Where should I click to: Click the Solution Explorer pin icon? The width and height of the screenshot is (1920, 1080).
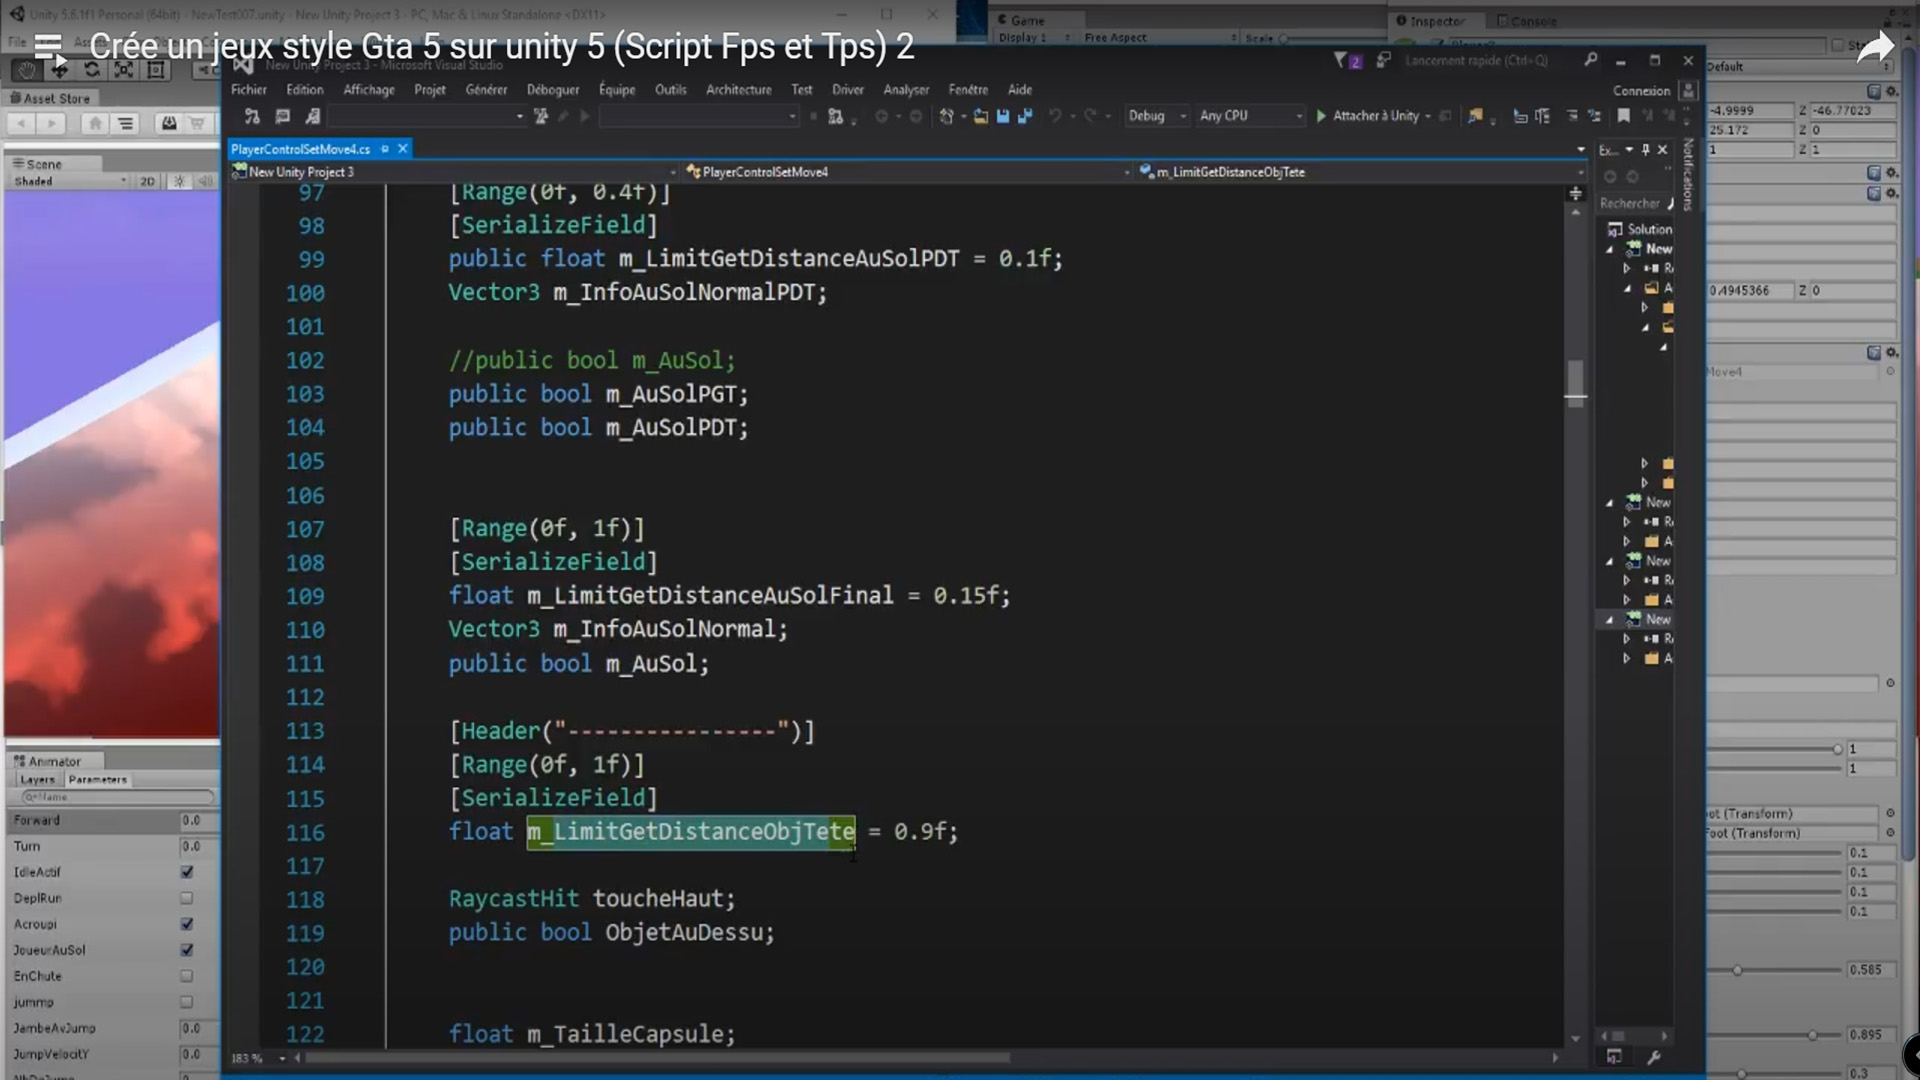[1646, 150]
